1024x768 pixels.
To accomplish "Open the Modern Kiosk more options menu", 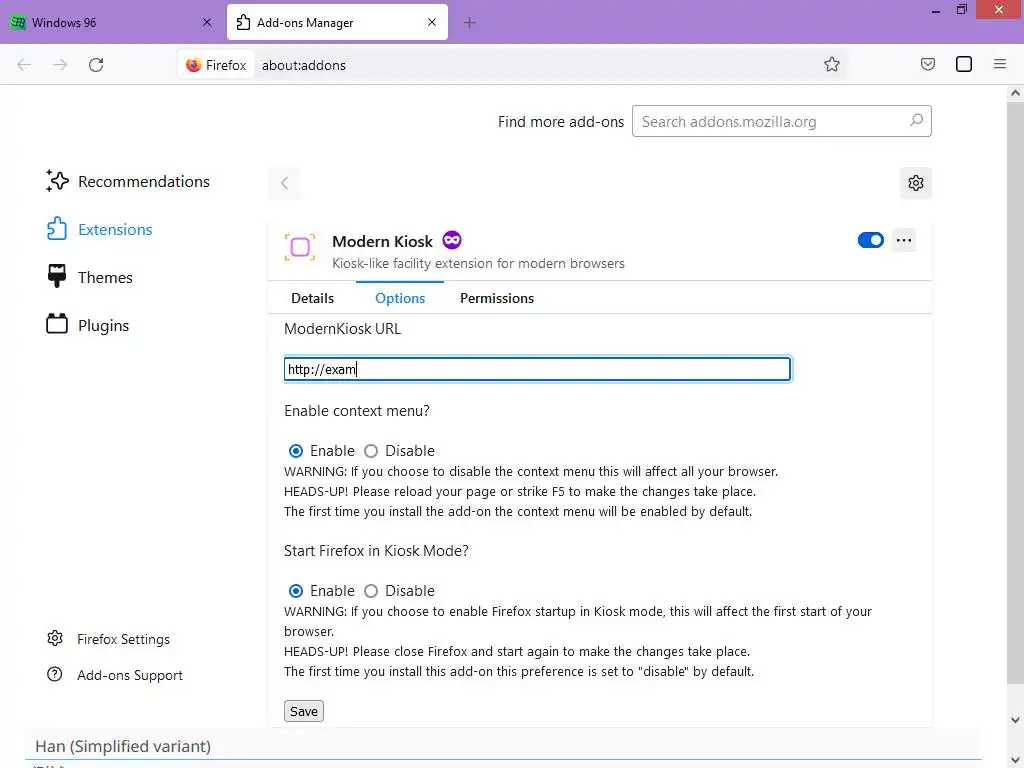I will (904, 240).
